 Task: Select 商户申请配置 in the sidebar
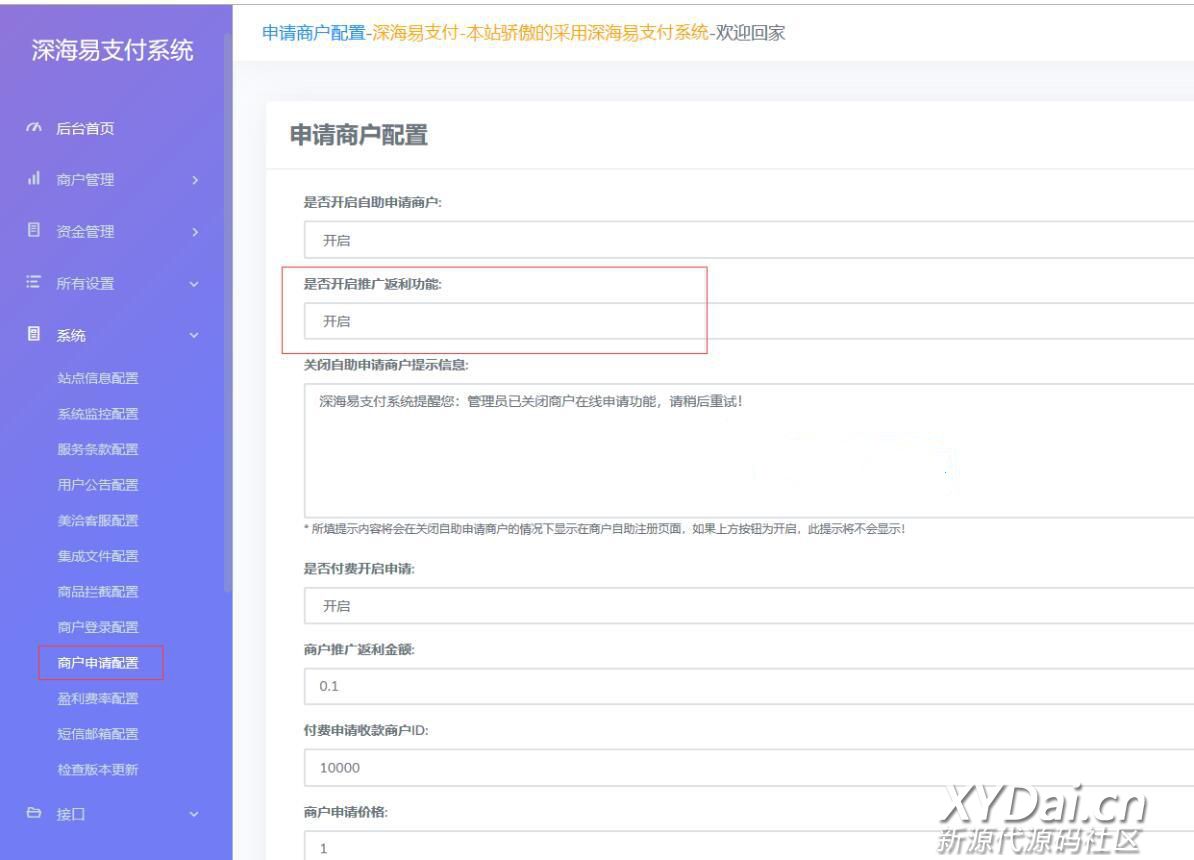coord(98,663)
